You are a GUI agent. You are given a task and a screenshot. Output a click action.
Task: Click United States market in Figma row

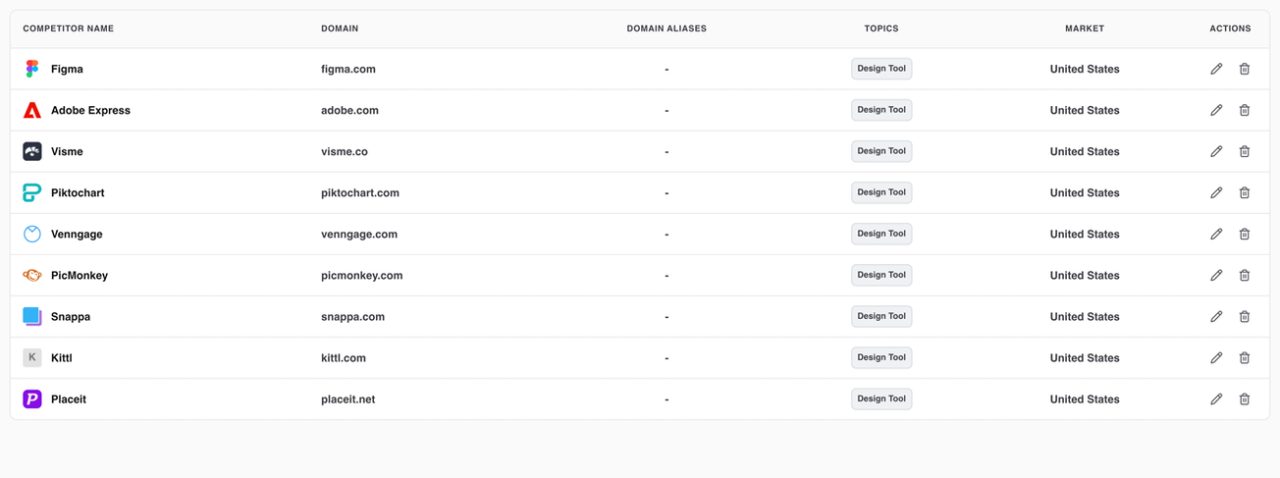pyautogui.click(x=1085, y=69)
